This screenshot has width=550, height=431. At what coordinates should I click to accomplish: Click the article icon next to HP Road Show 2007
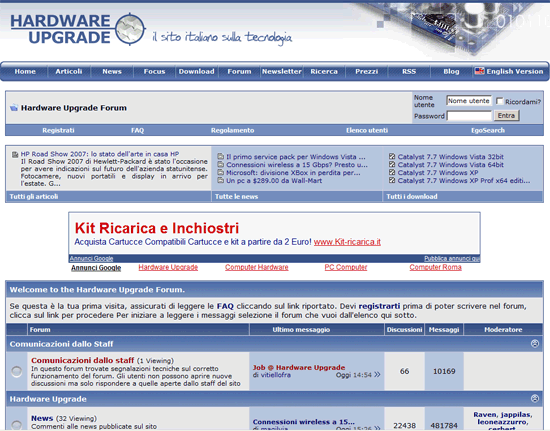(x=15, y=155)
